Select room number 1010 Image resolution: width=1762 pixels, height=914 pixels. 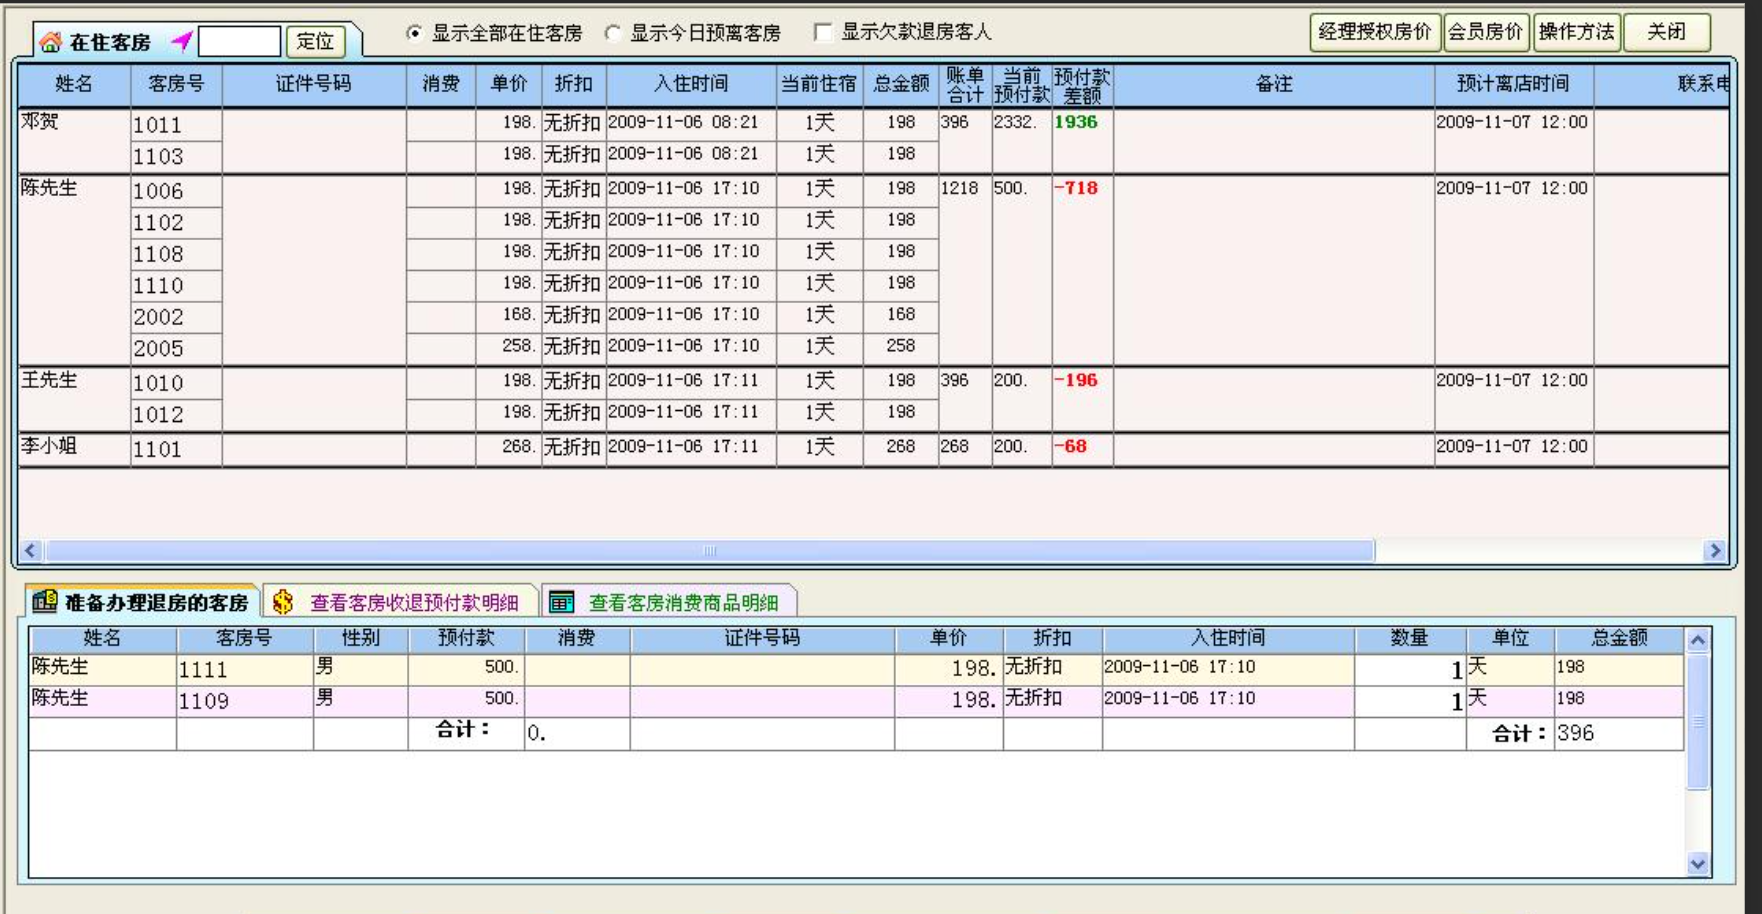click(x=158, y=383)
